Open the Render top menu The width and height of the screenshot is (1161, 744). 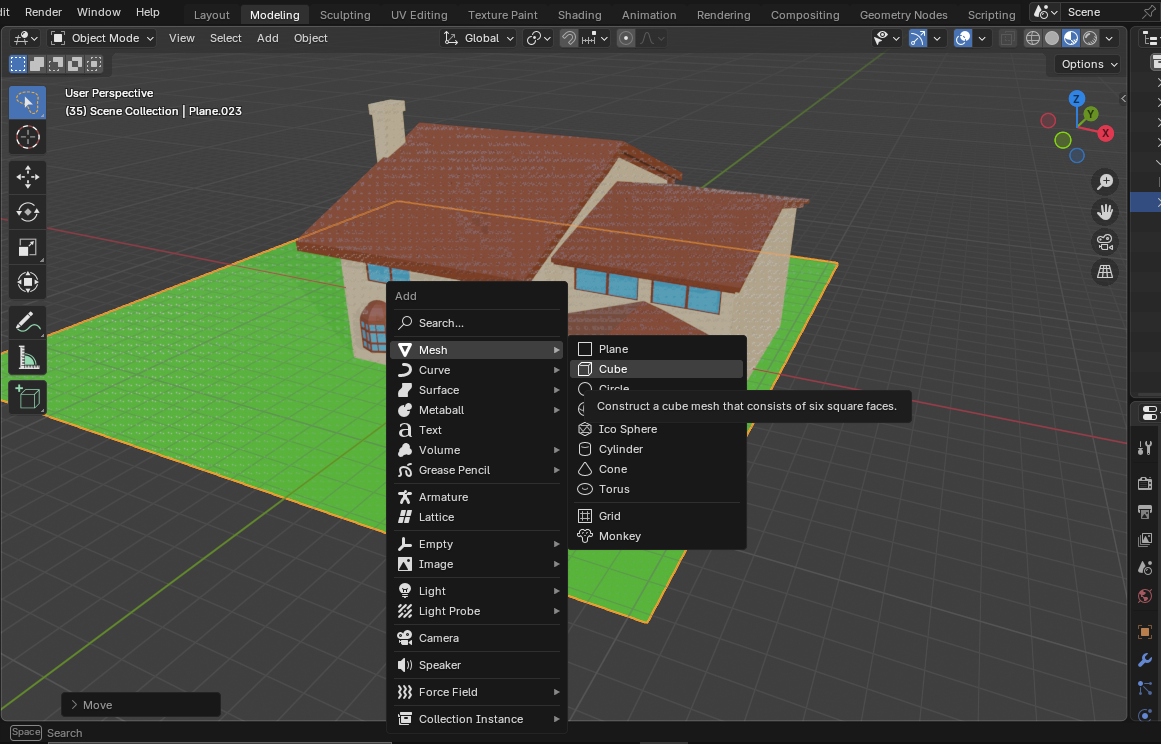44,12
